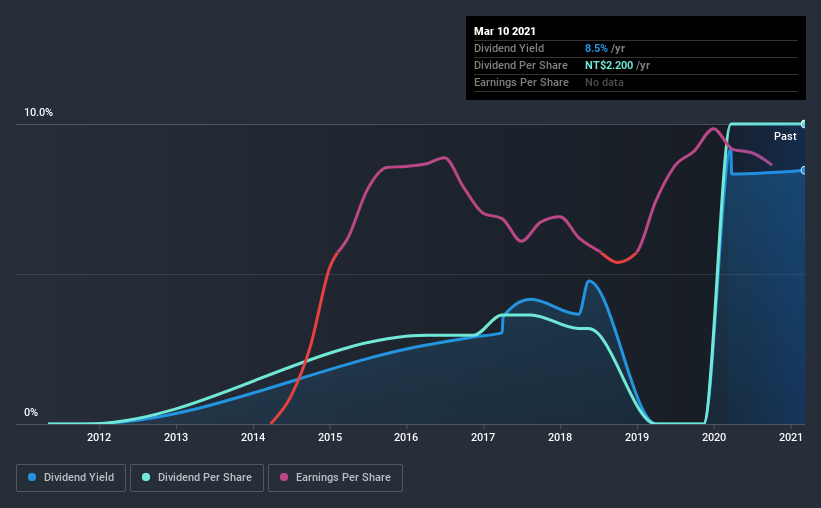The image size is (821, 508).
Task: Click the 2020 x-axis label
Action: [714, 437]
